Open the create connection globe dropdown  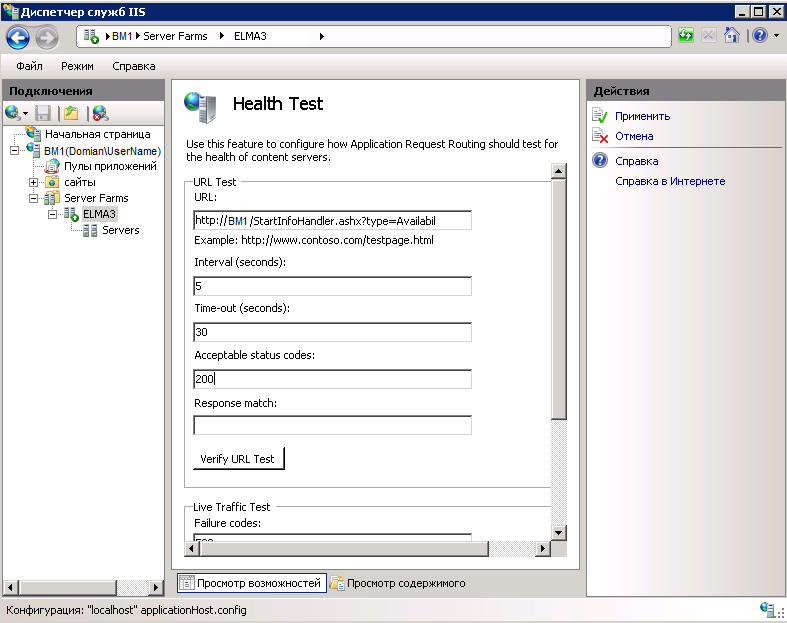[x=16, y=113]
